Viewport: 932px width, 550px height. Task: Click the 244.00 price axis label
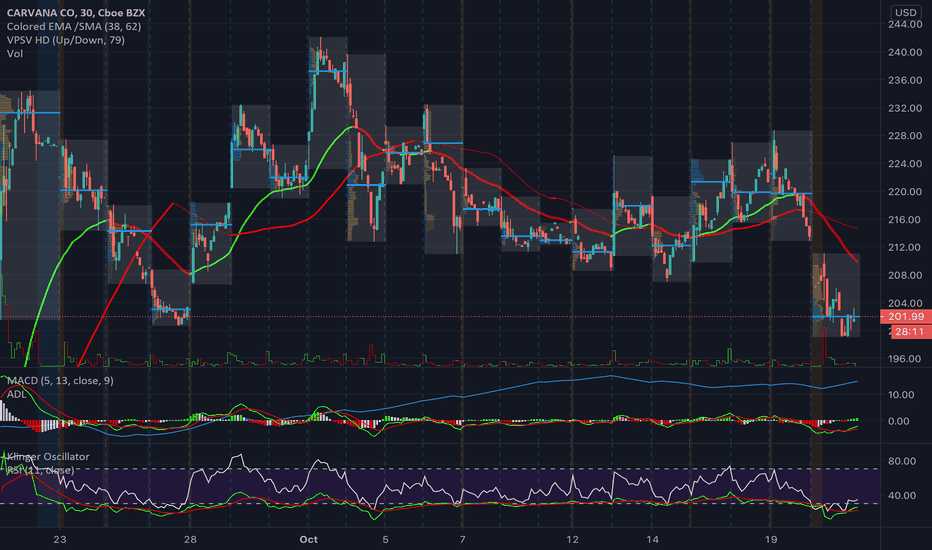[x=905, y=24]
